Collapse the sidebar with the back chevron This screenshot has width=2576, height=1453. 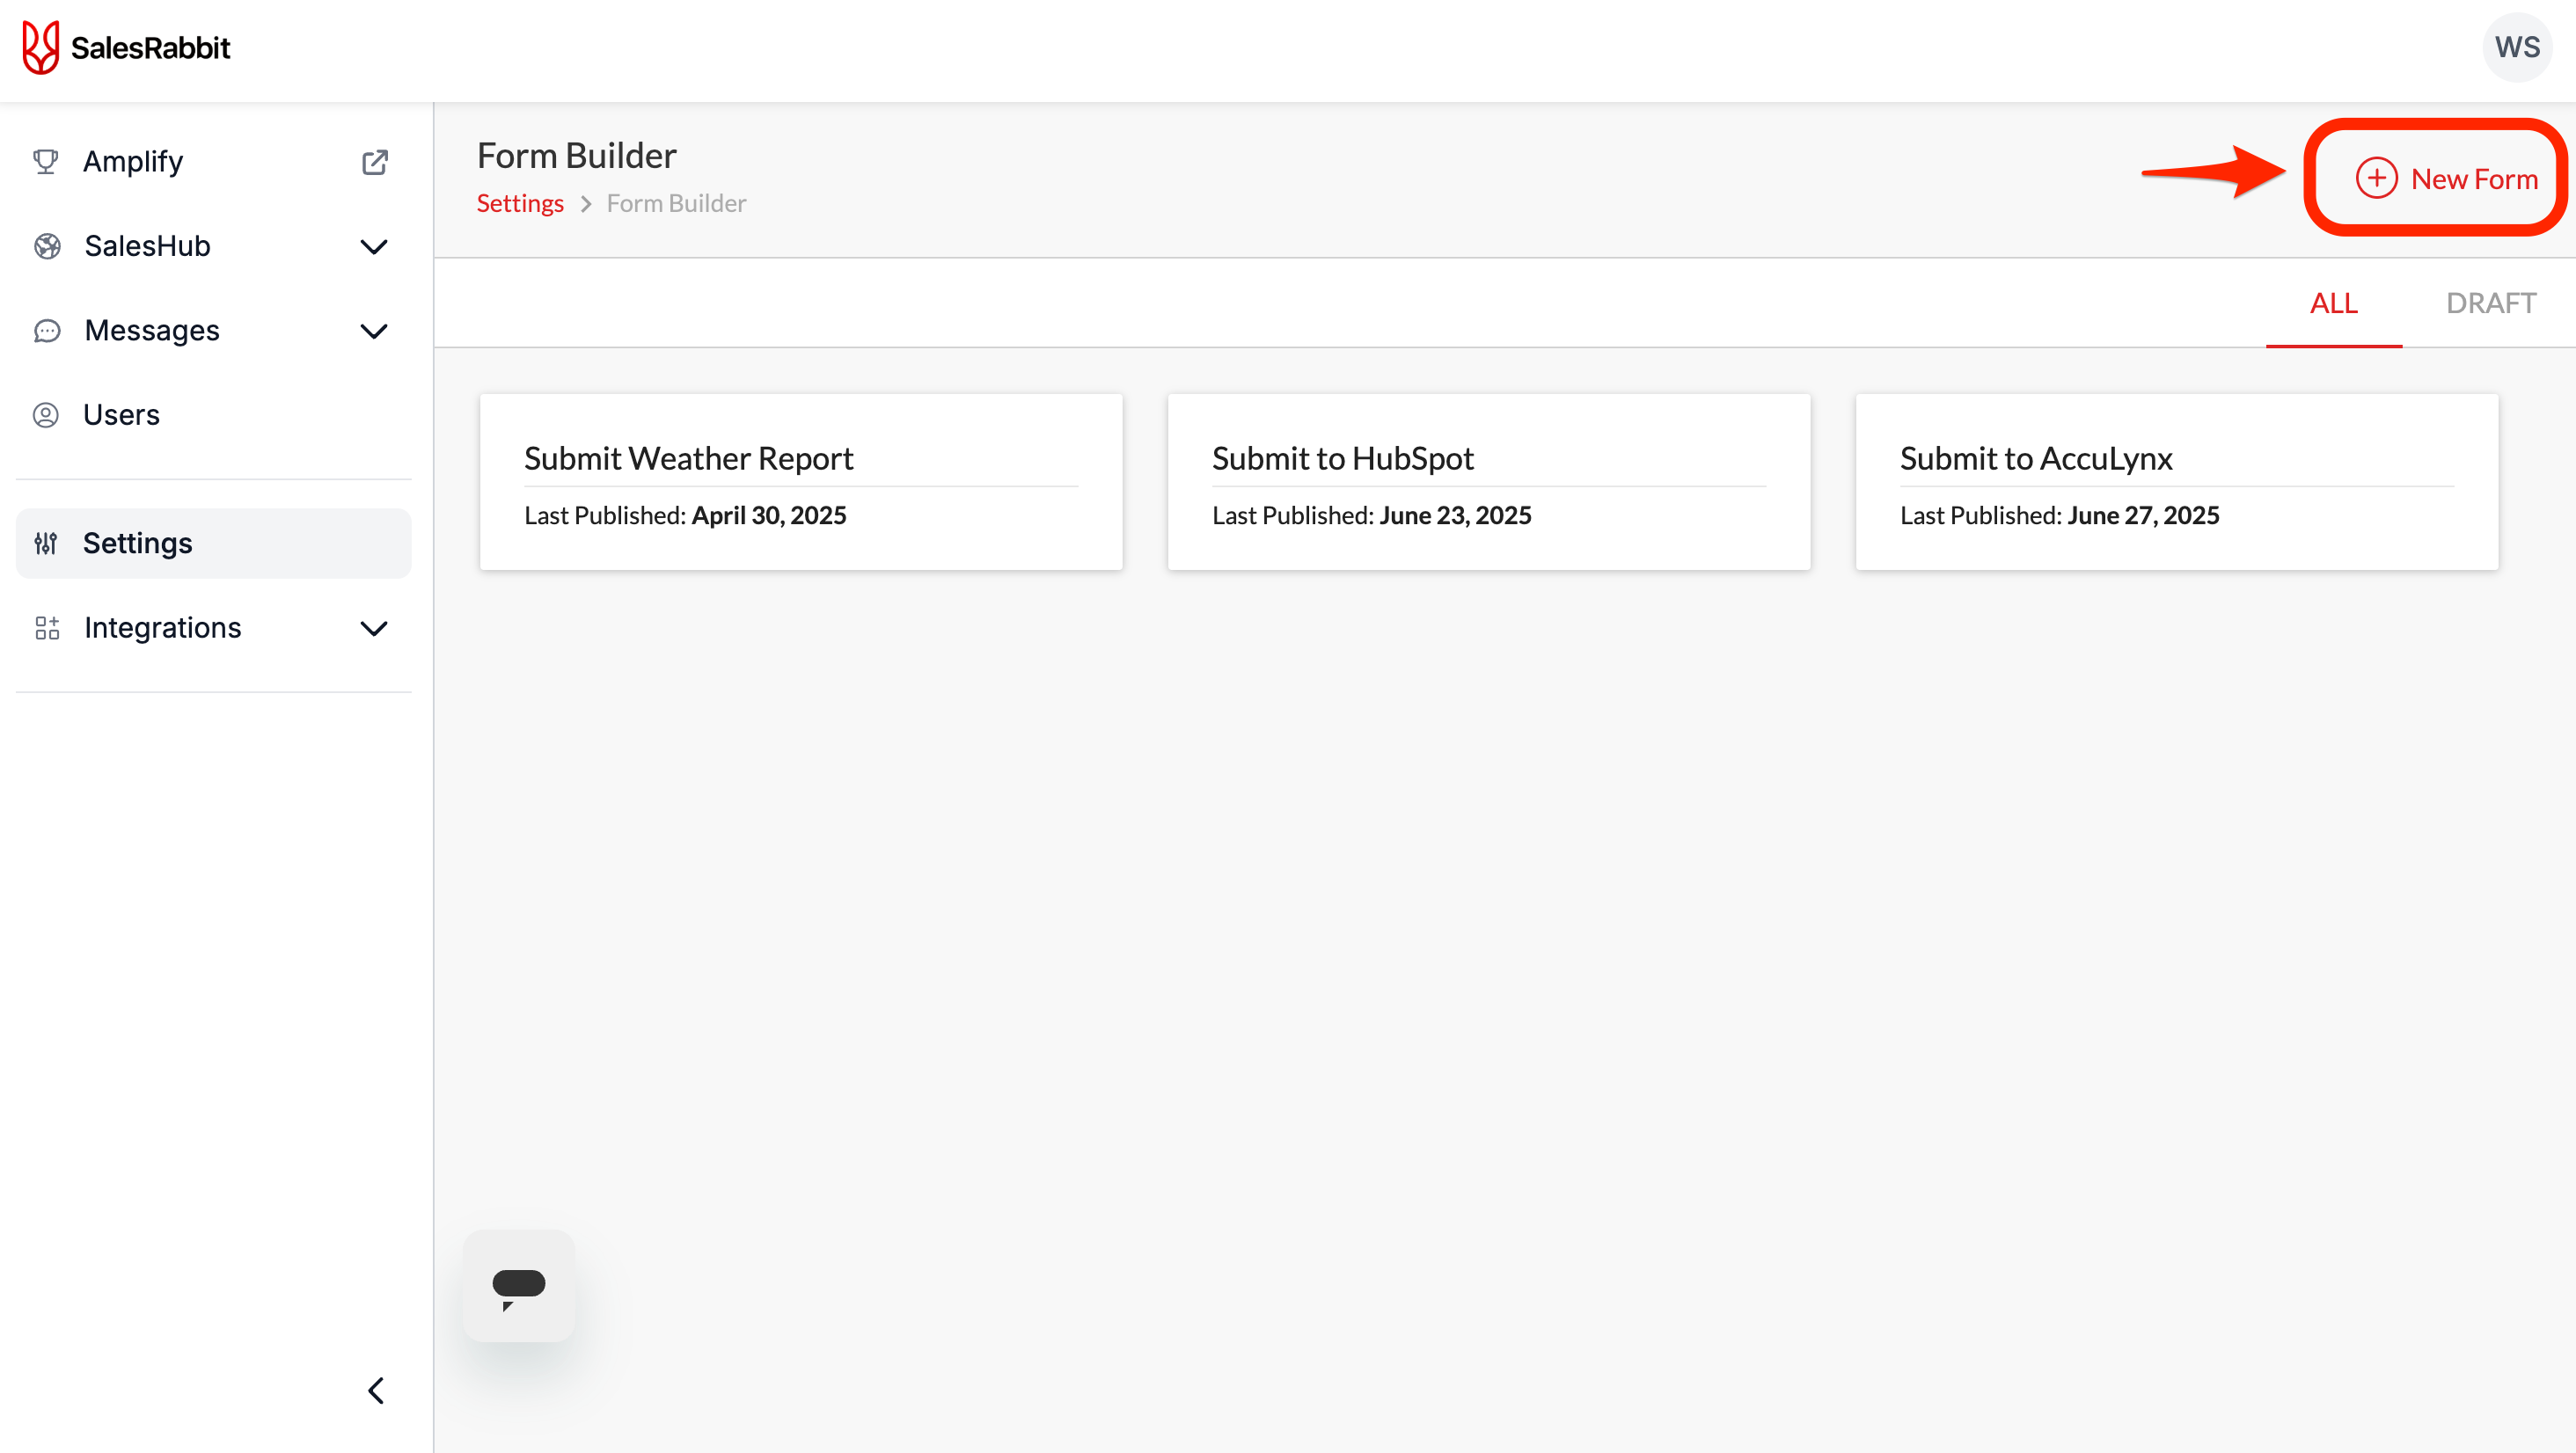coord(376,1391)
